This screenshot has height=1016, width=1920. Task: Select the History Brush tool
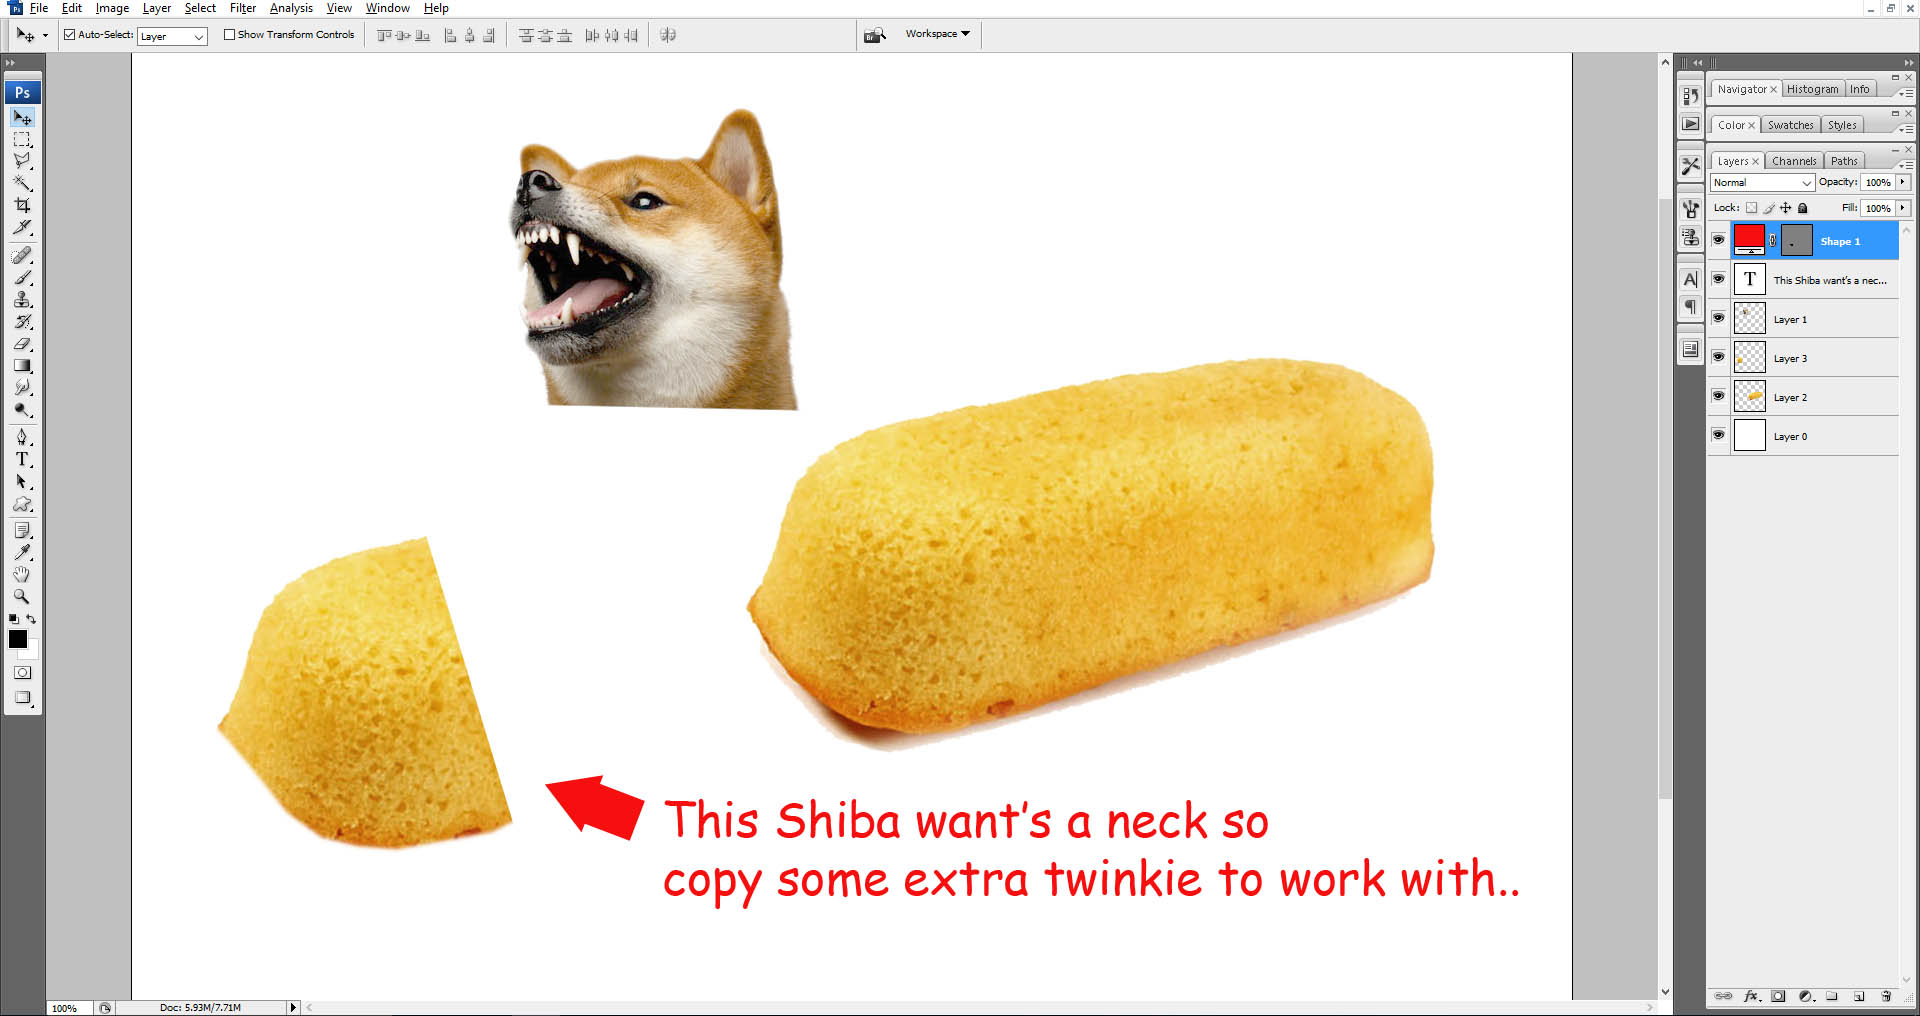pyautogui.click(x=22, y=322)
